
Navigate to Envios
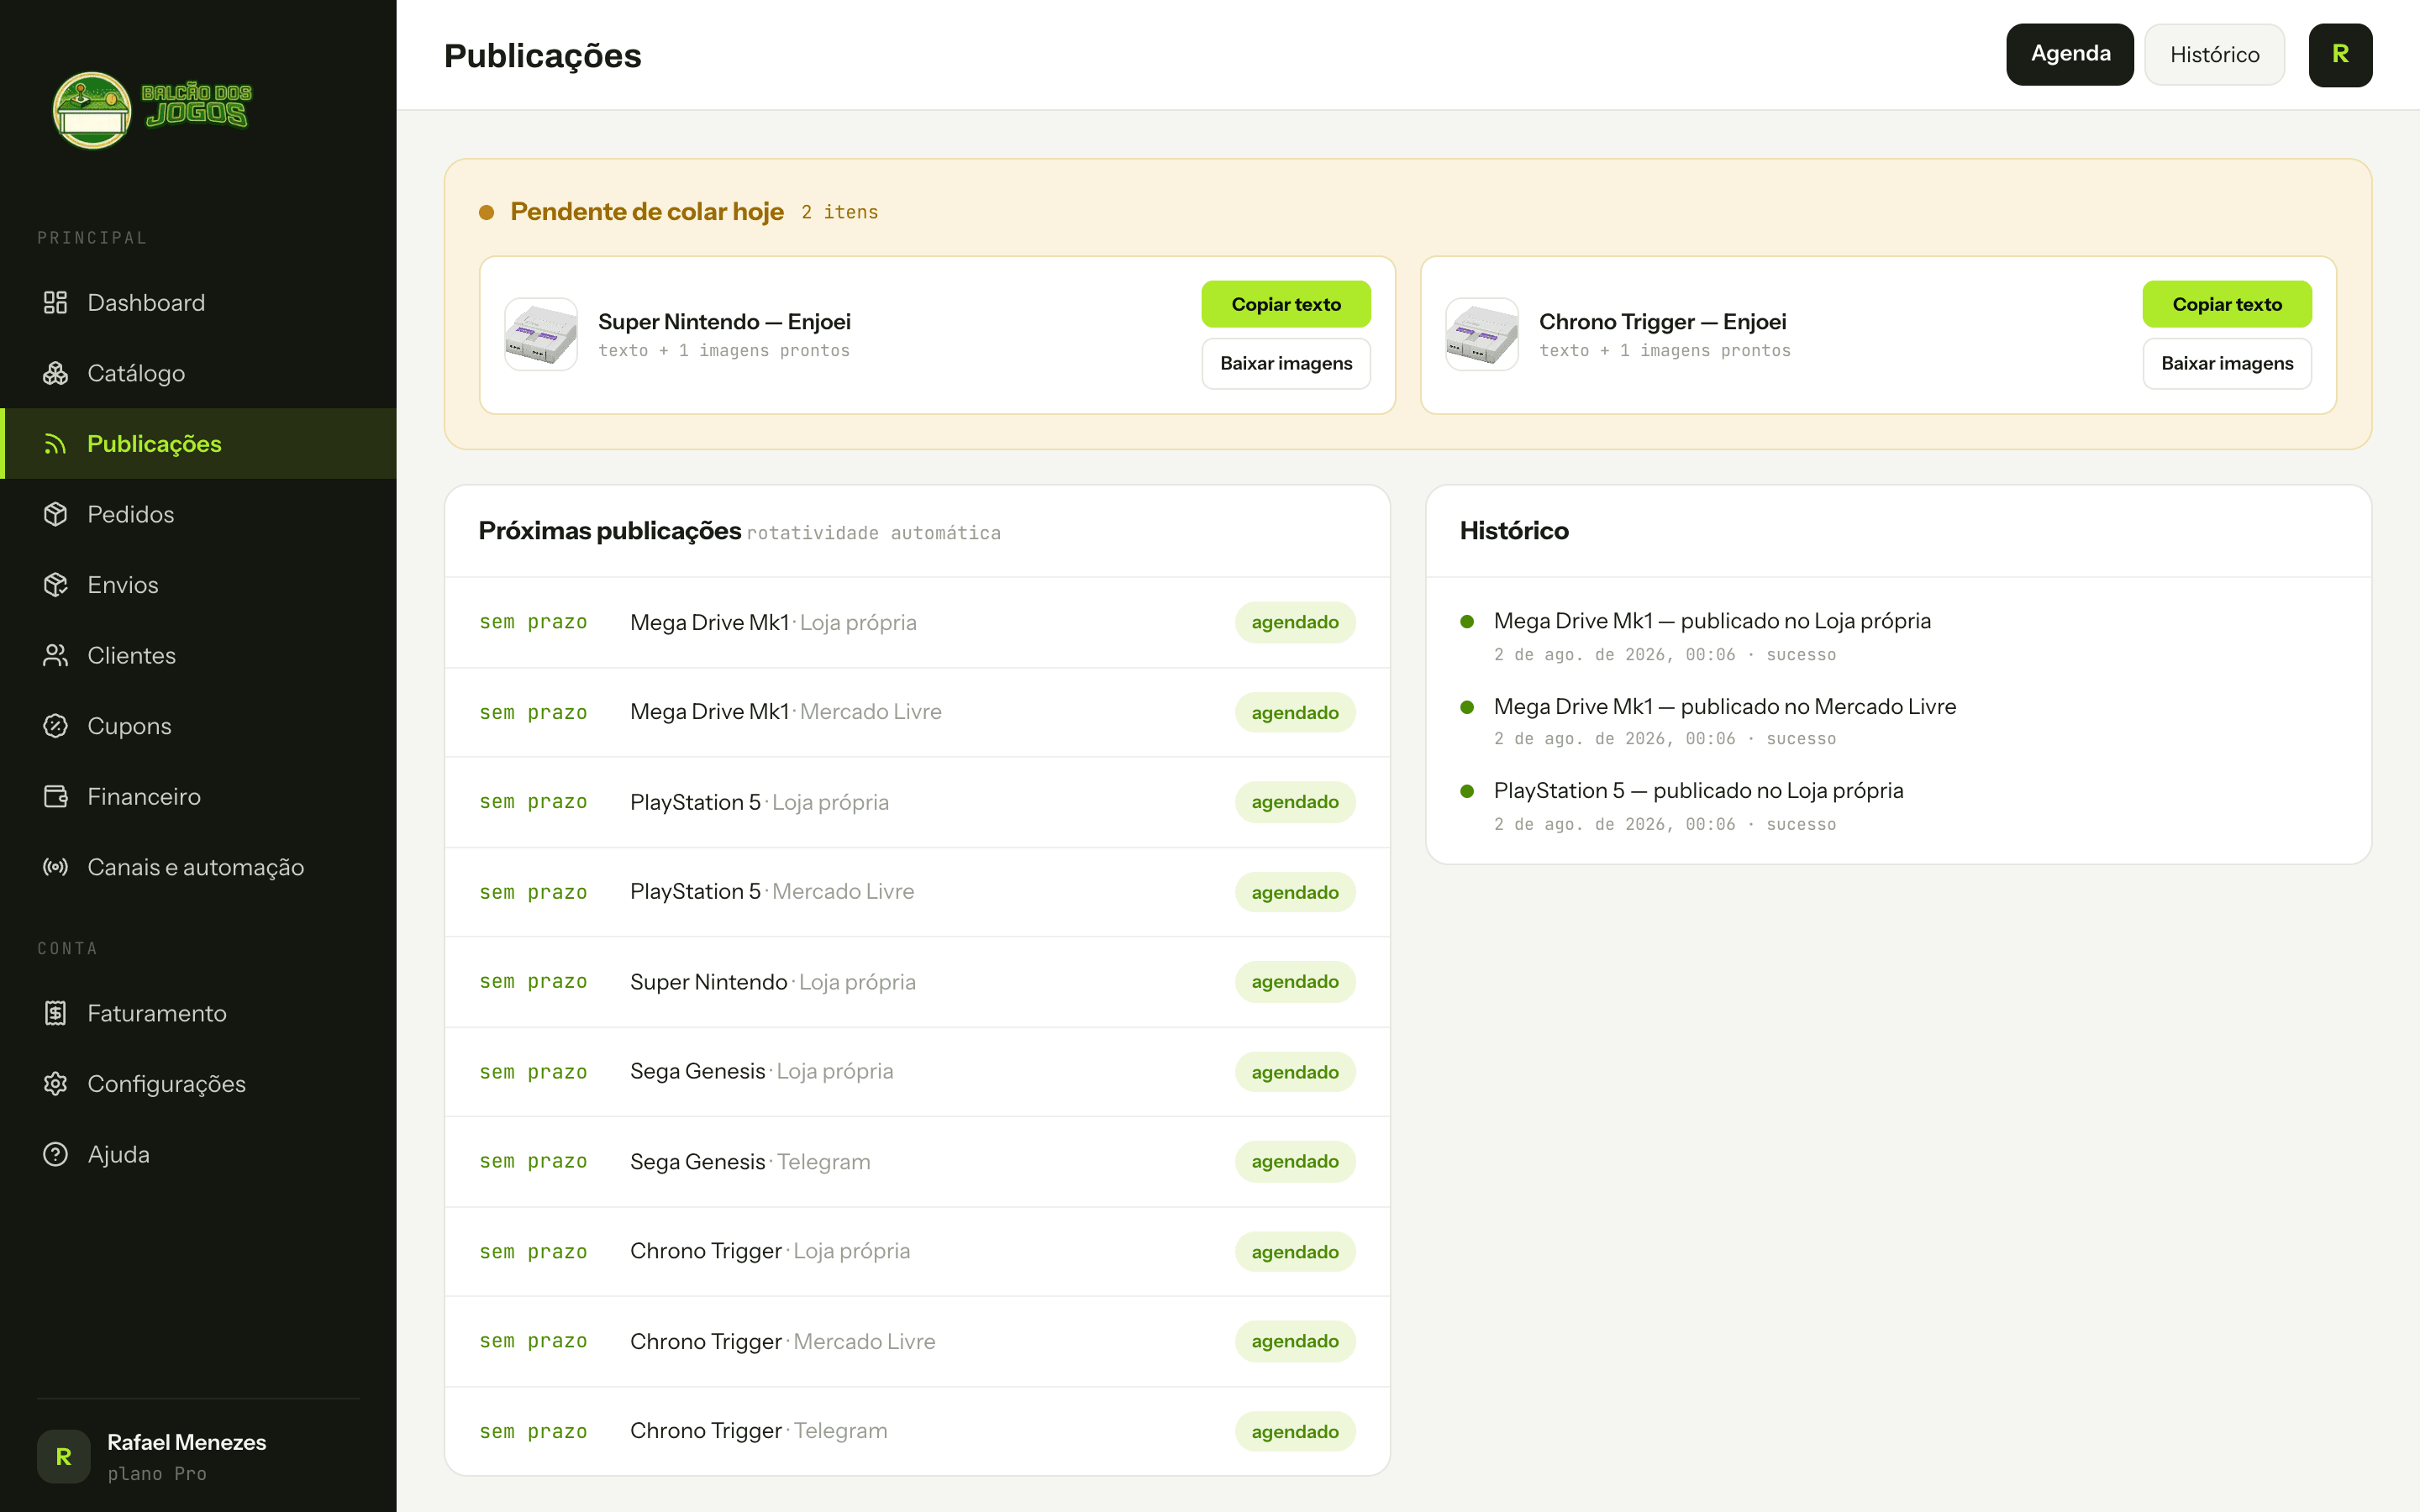[198, 585]
